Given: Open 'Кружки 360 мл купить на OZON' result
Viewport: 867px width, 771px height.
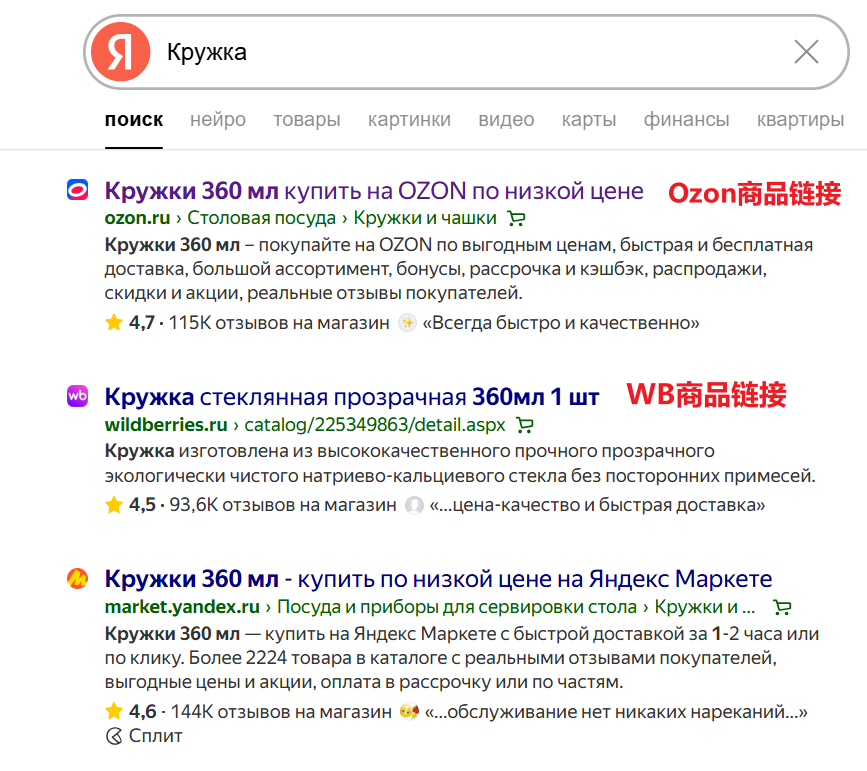Looking at the screenshot, I should [374, 191].
